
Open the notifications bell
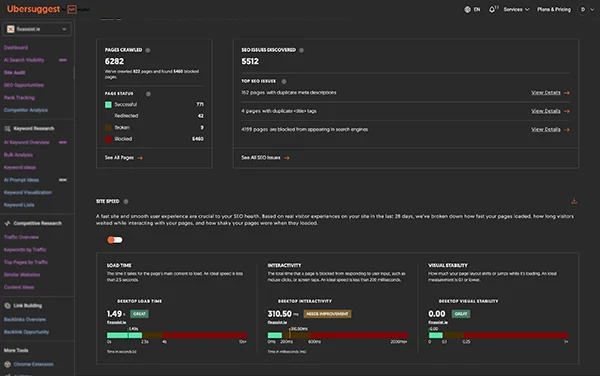(x=492, y=9)
